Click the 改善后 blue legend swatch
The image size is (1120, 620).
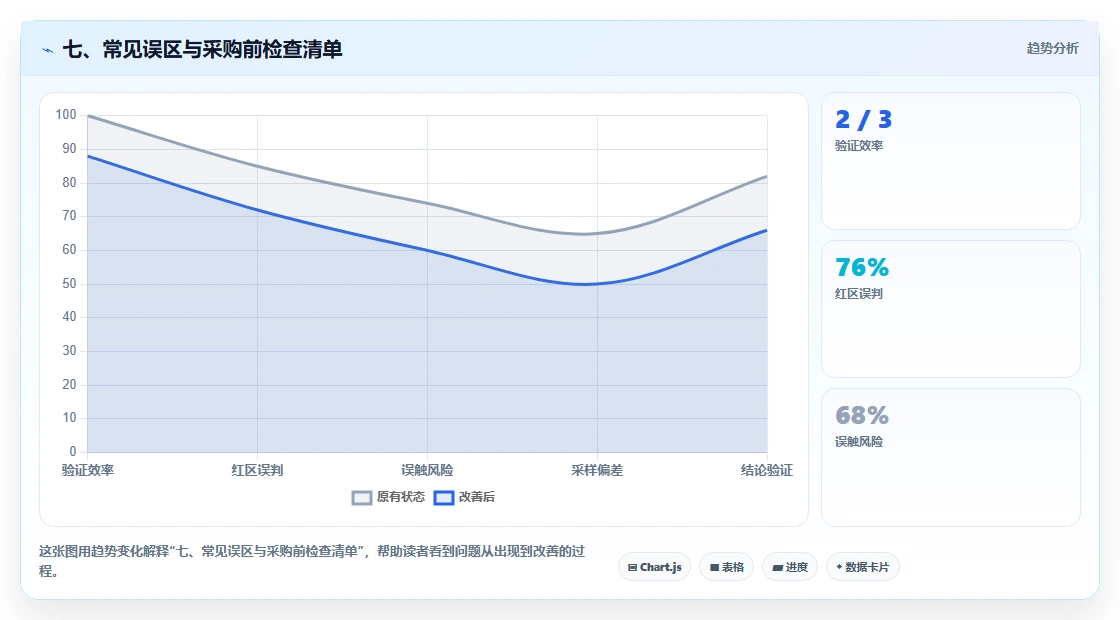pyautogui.click(x=444, y=498)
